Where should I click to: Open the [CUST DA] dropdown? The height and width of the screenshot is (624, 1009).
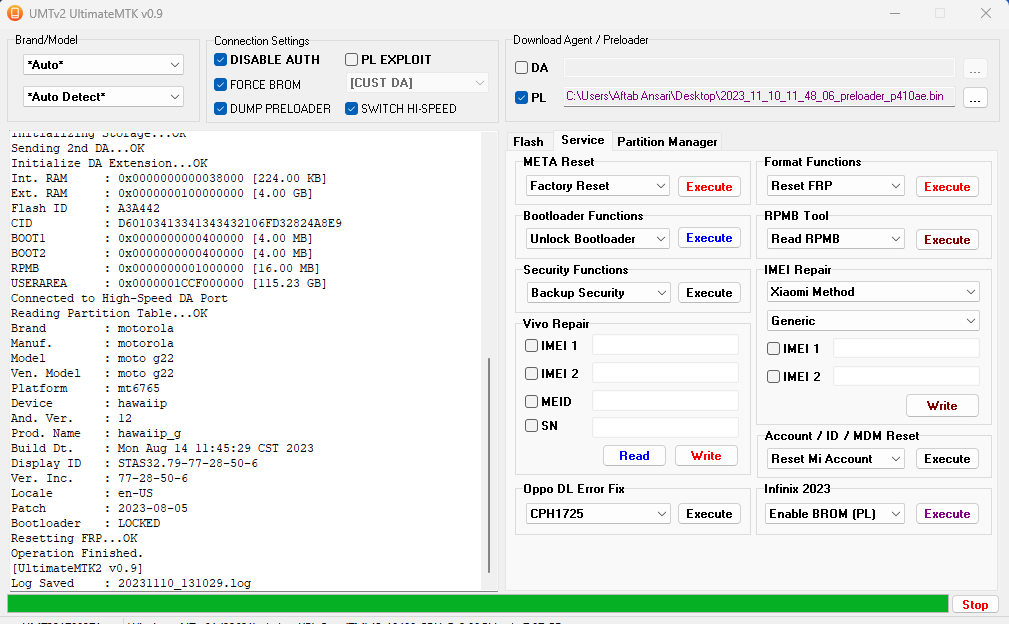click(417, 83)
